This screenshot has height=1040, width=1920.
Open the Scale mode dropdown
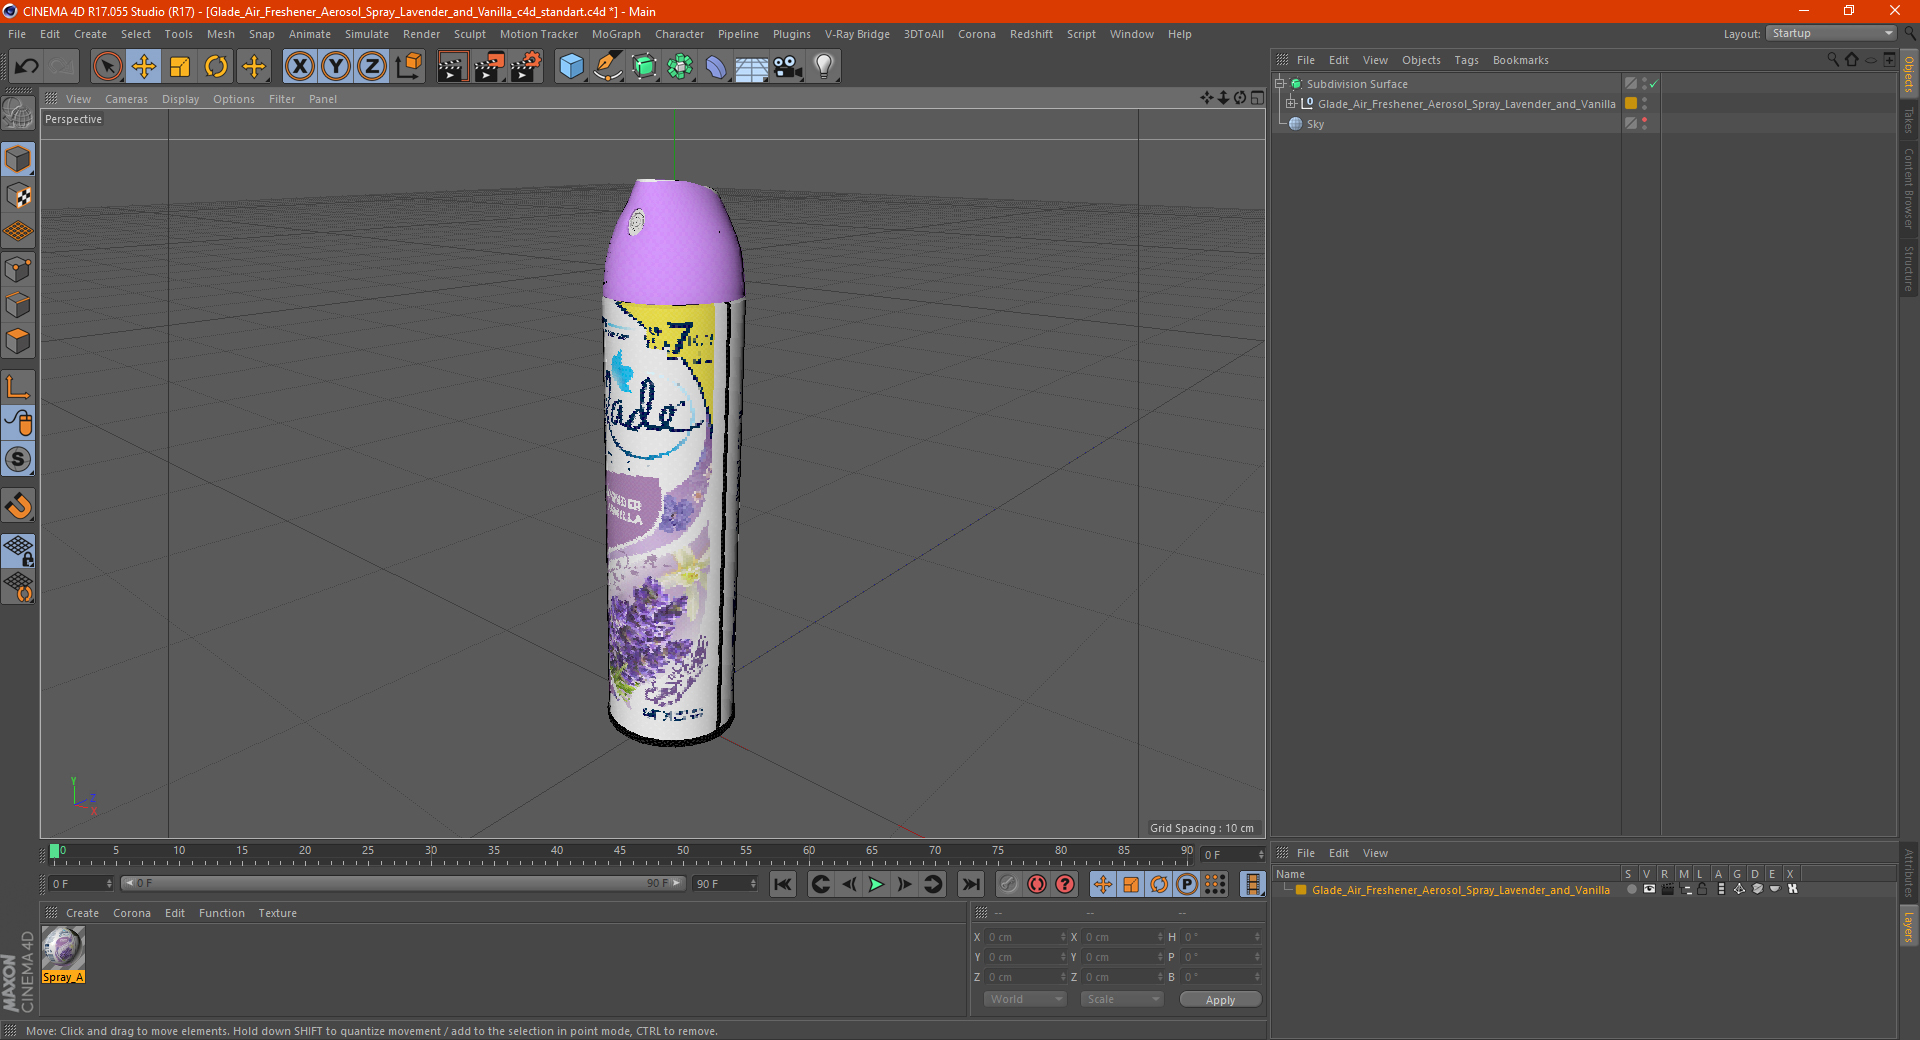1122,999
